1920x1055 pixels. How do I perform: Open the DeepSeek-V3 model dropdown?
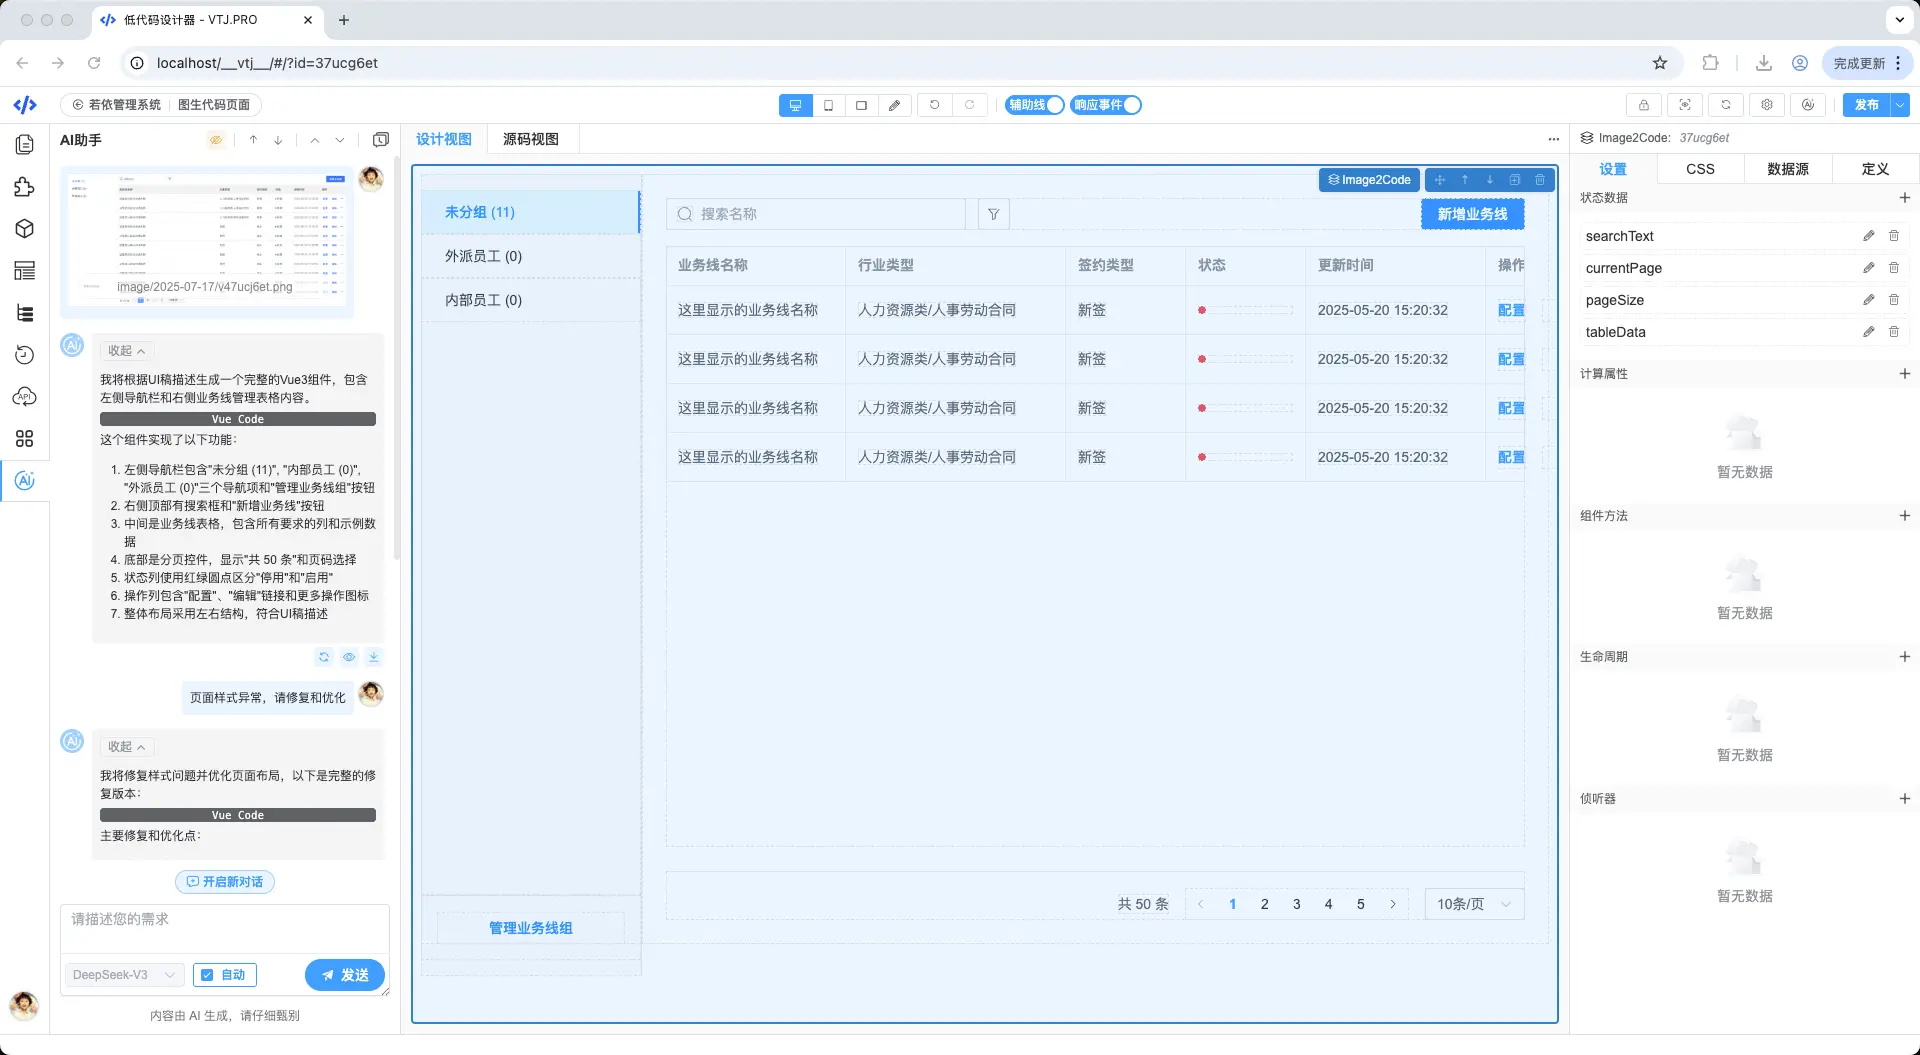125,975
